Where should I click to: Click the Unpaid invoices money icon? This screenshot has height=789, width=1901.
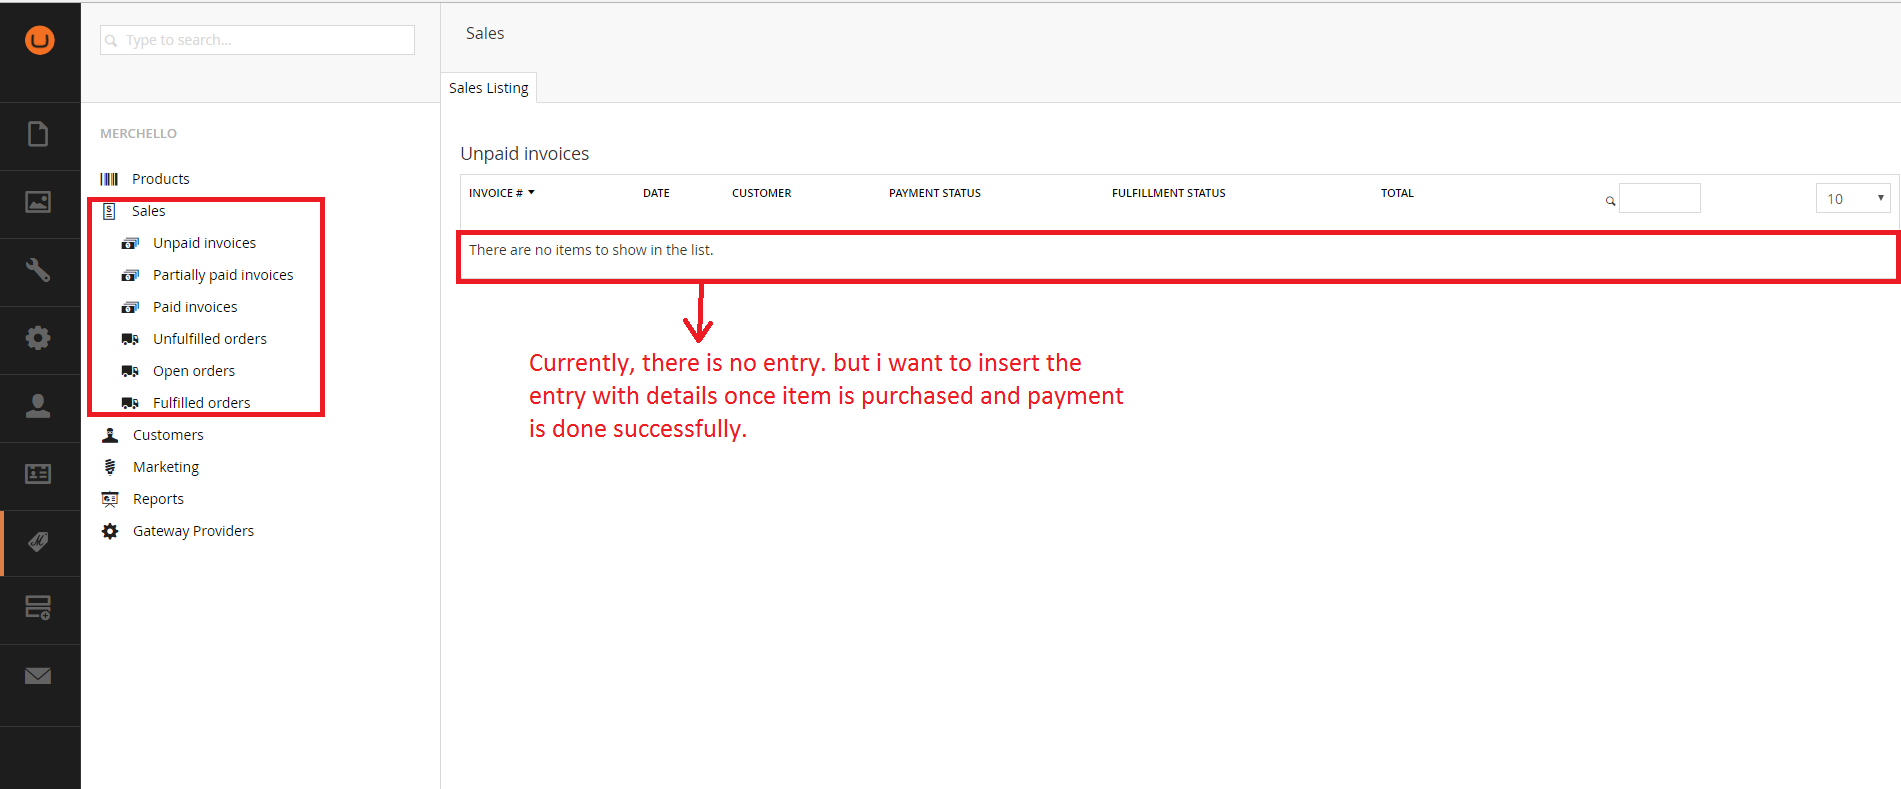pyautogui.click(x=130, y=243)
